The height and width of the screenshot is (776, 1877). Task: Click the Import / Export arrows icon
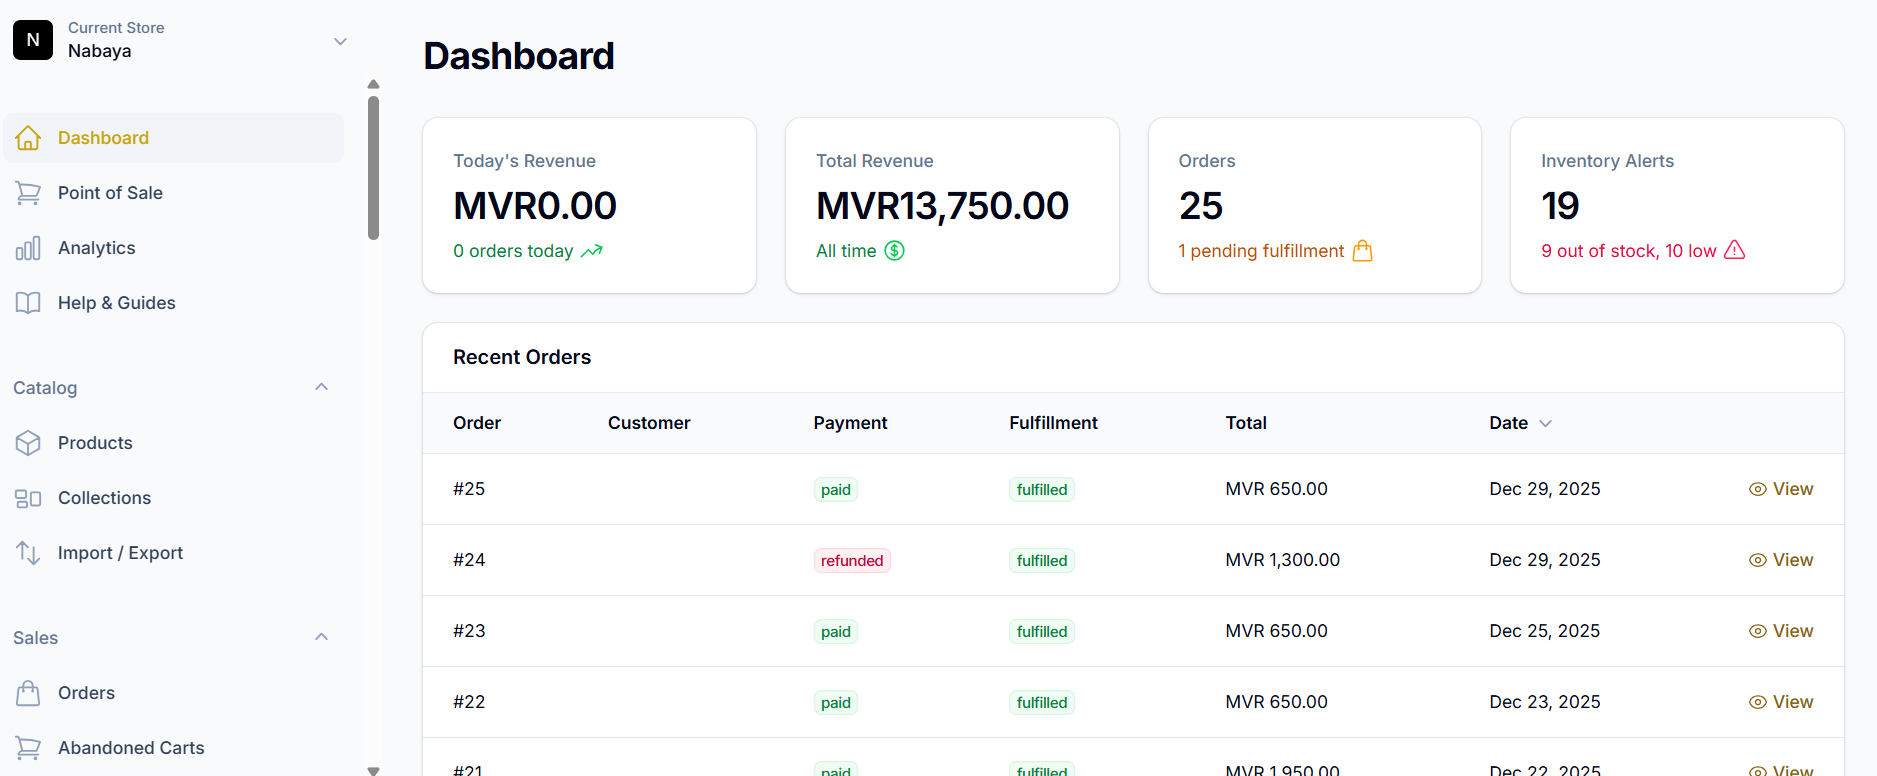coord(28,553)
